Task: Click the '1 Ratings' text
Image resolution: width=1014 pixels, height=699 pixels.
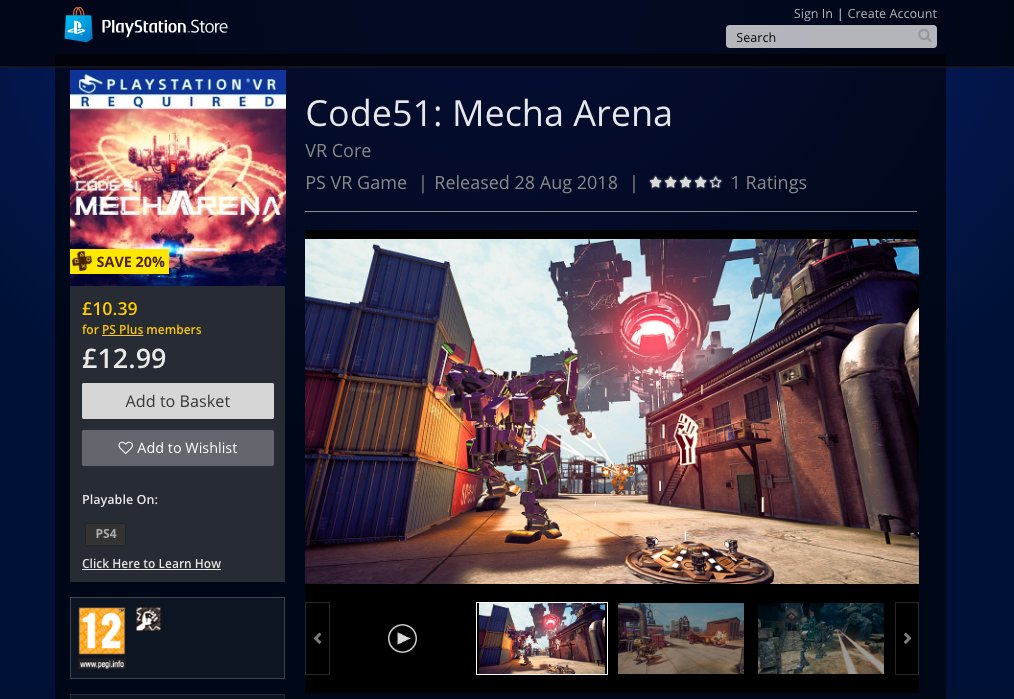Action: click(x=768, y=183)
